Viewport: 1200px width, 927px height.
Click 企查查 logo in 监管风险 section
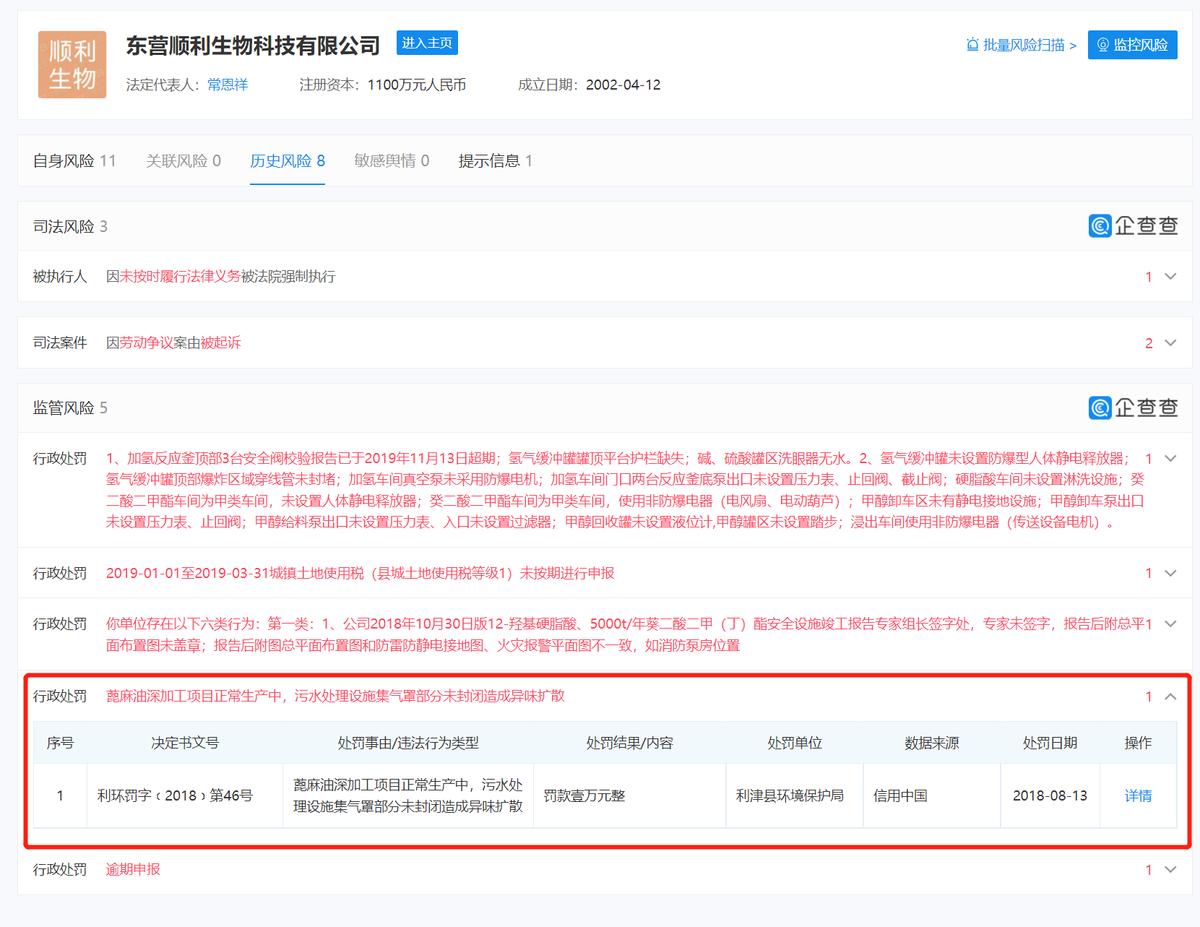[1133, 408]
